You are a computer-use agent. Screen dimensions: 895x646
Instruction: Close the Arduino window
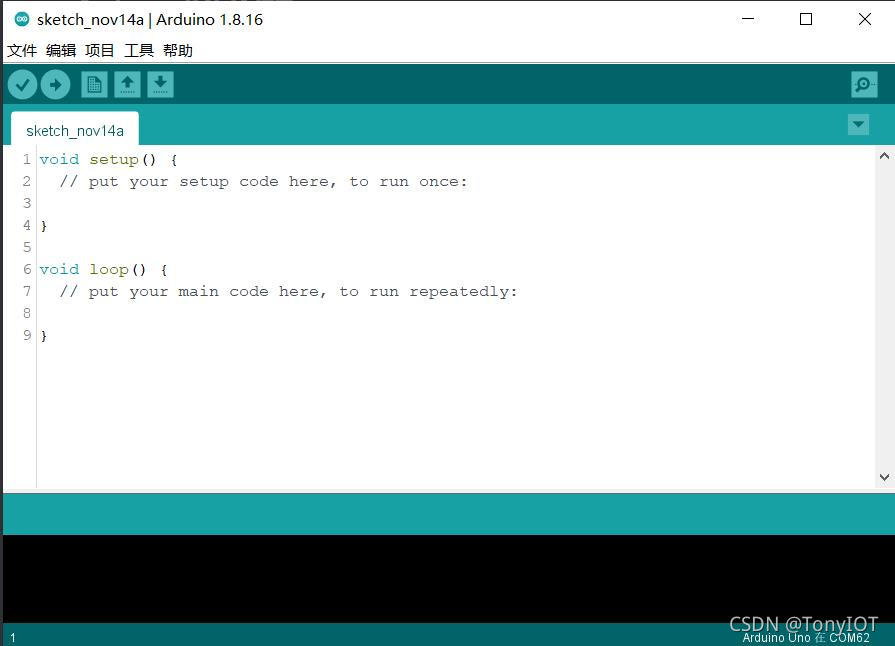click(x=865, y=19)
